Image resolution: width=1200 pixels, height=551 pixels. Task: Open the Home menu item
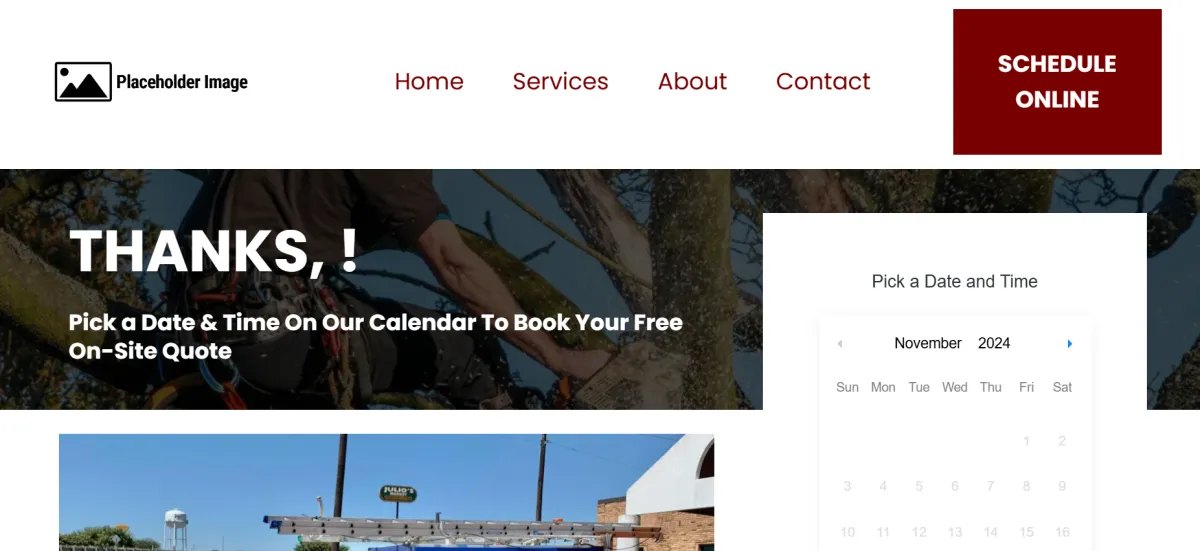(x=429, y=81)
